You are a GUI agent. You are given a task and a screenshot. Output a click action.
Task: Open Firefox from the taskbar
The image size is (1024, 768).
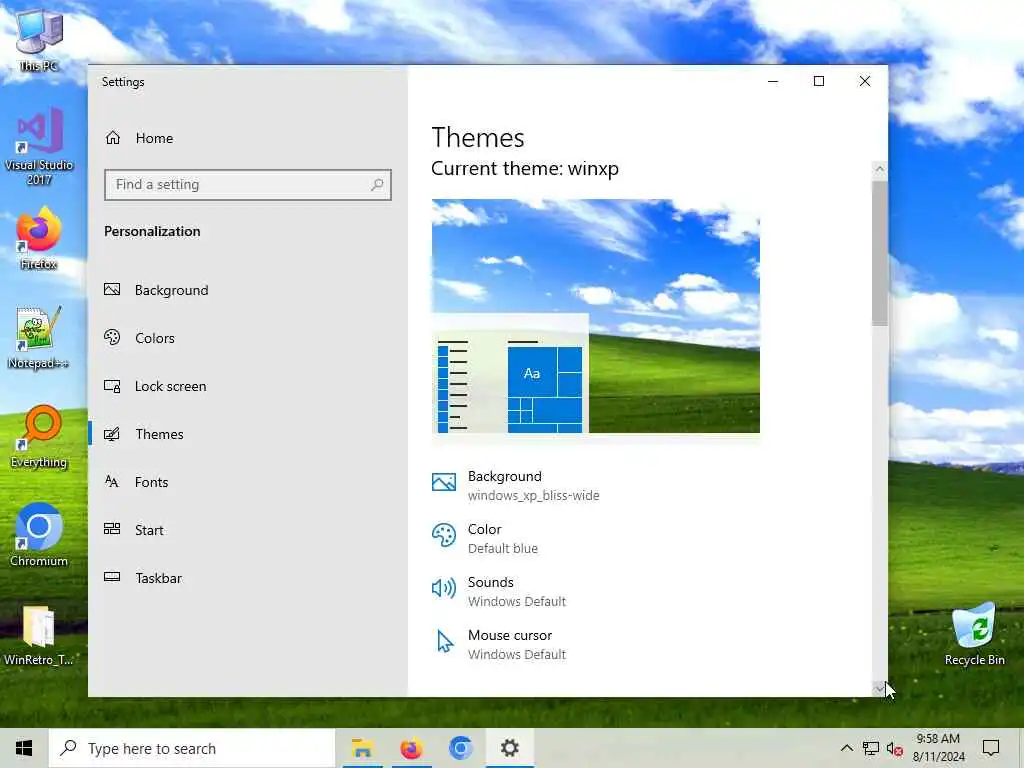pos(411,748)
